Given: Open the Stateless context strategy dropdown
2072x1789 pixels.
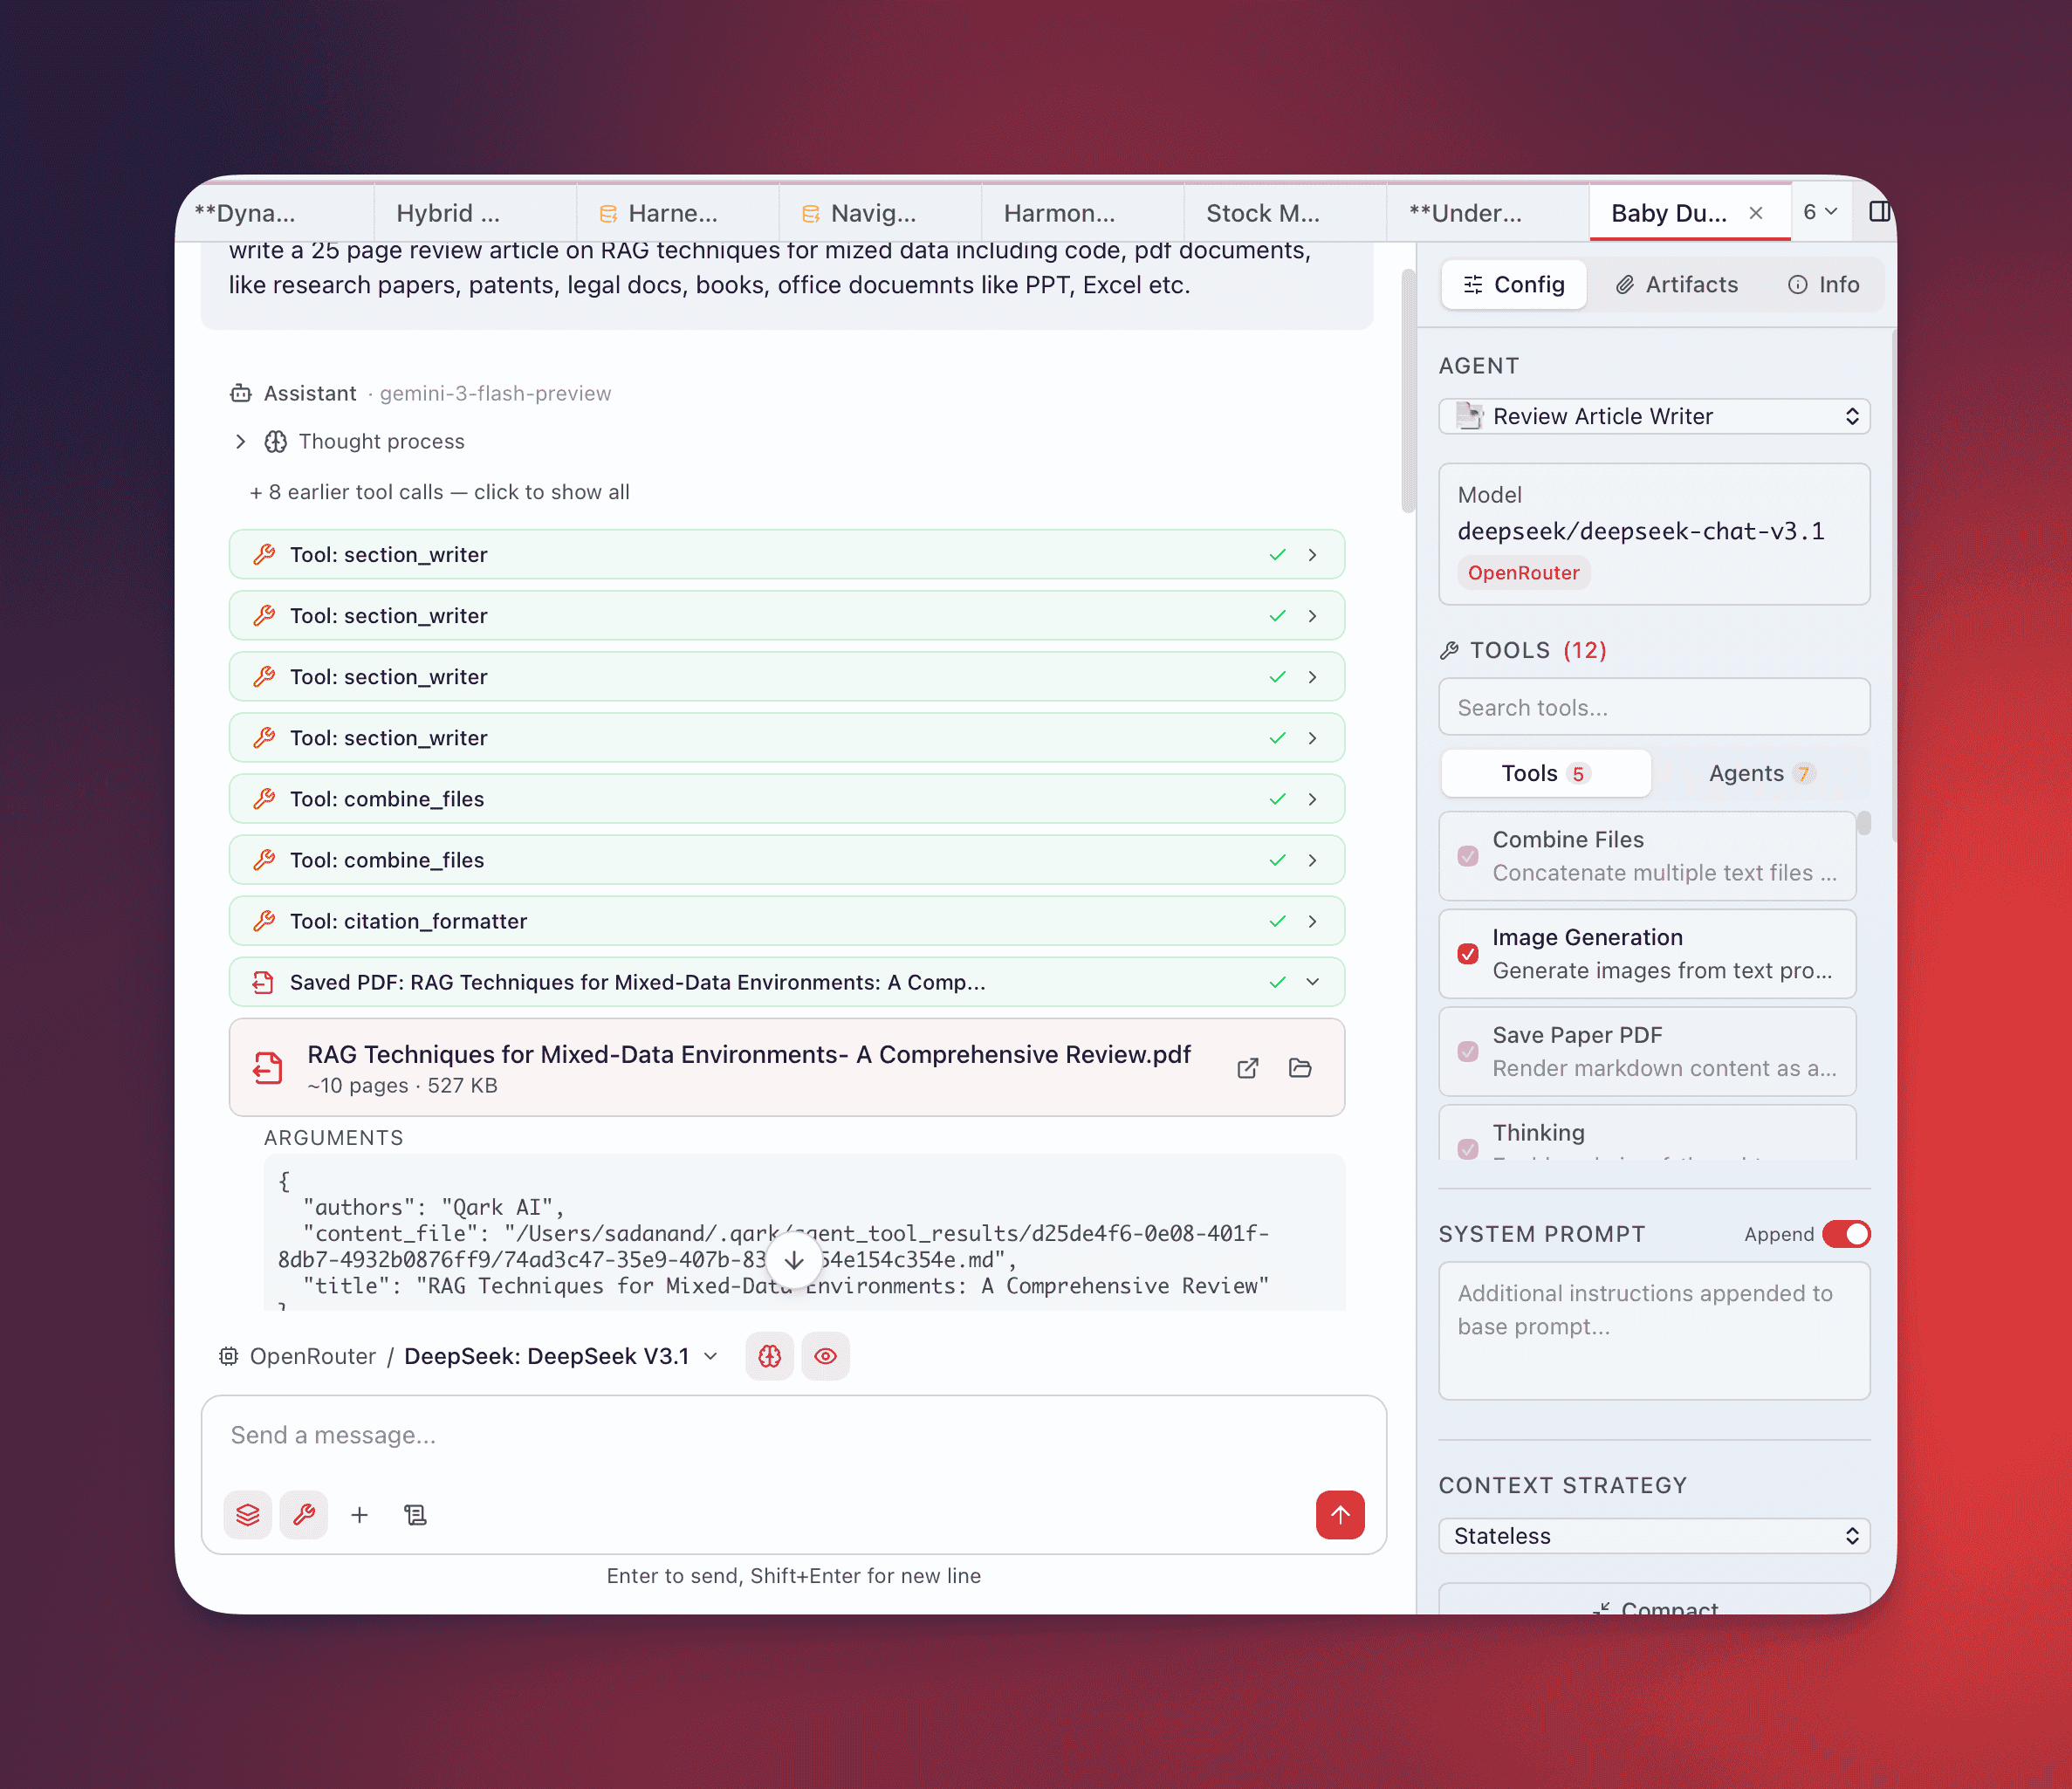Looking at the screenshot, I should [1654, 1536].
